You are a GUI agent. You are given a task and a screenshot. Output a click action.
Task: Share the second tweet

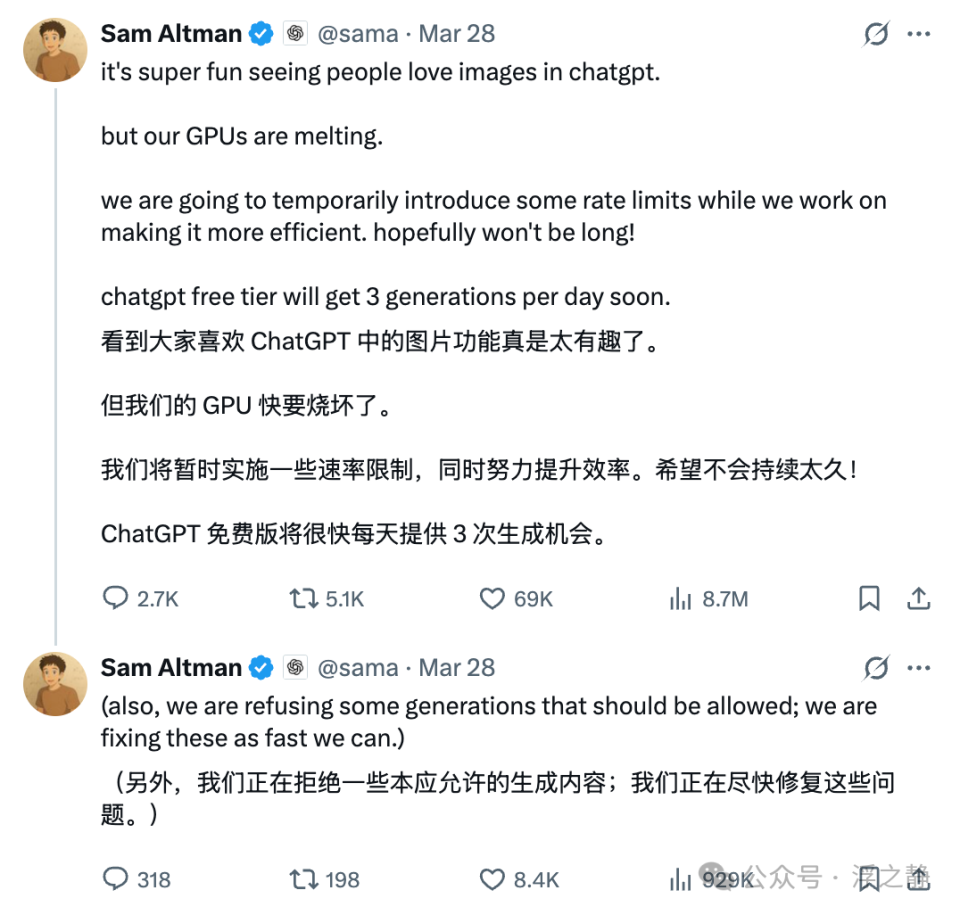coord(919,879)
